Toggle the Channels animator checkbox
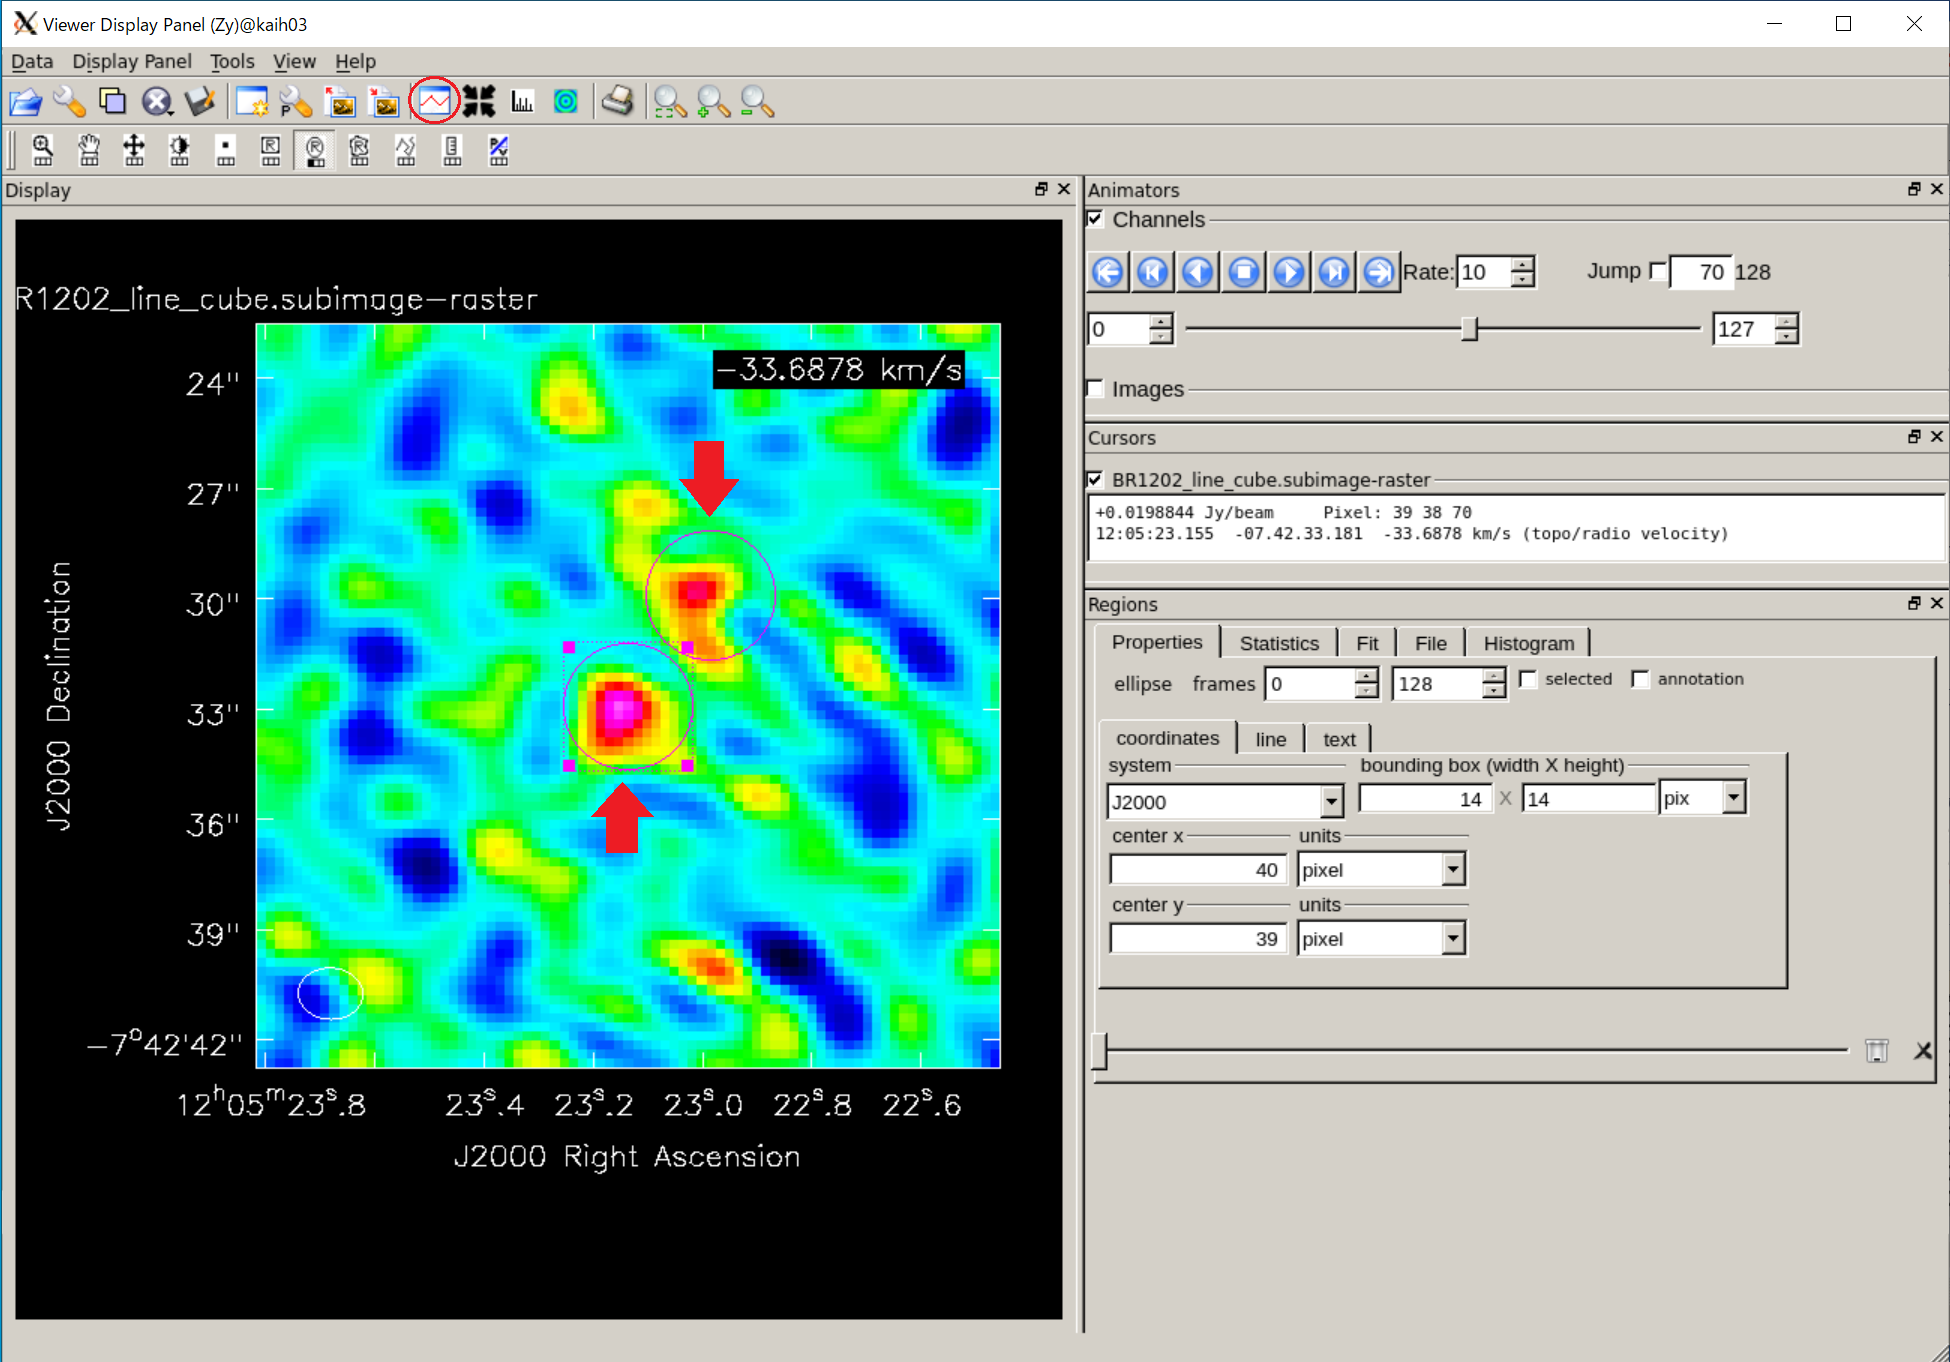1950x1362 pixels. pyautogui.click(x=1096, y=219)
